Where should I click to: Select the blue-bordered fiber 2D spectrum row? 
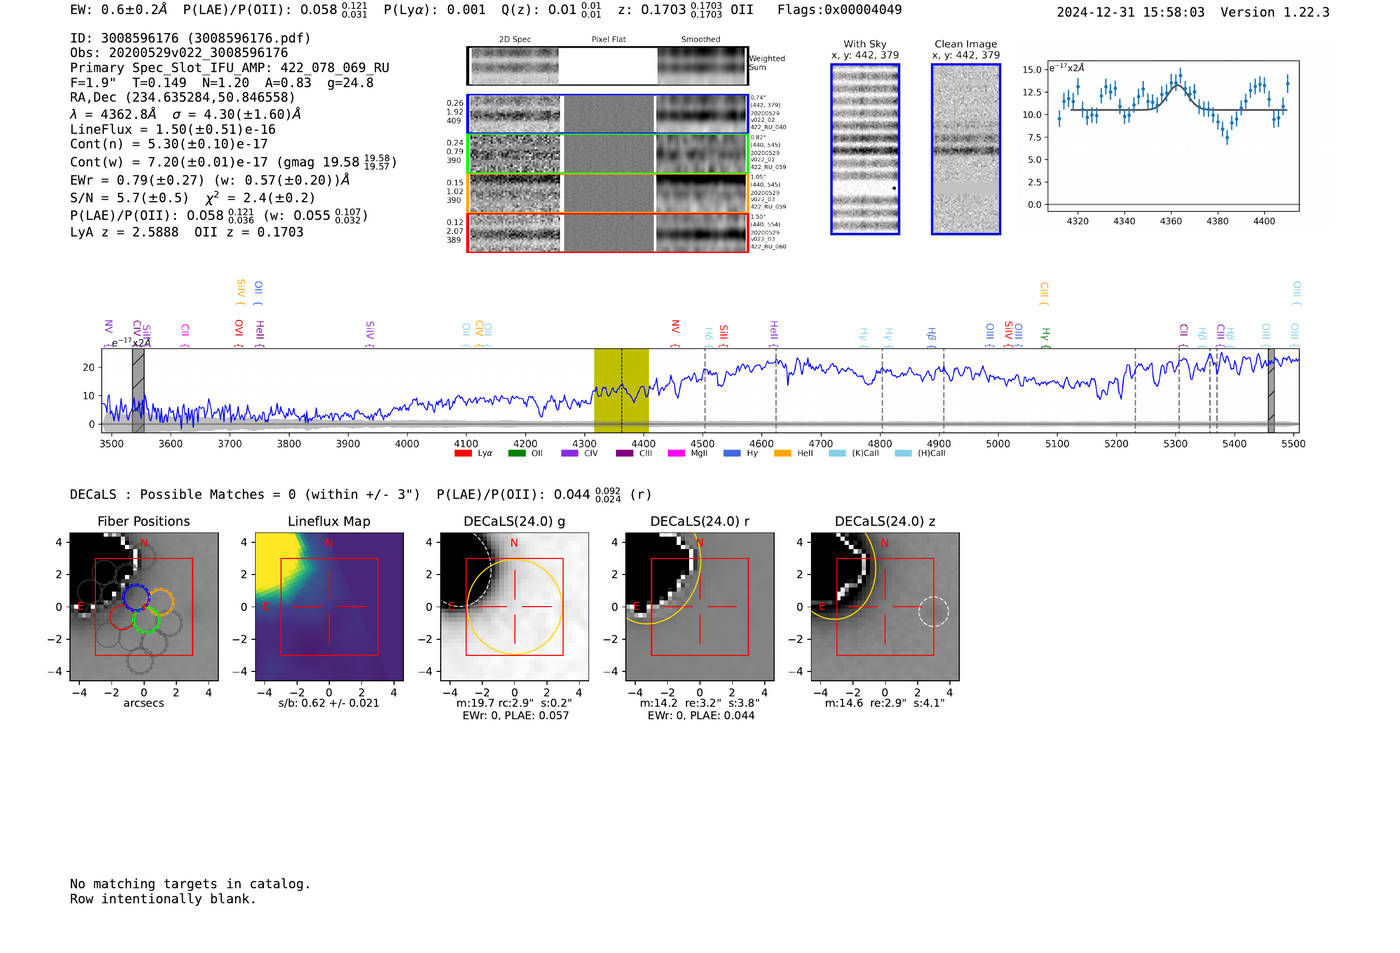(x=607, y=114)
